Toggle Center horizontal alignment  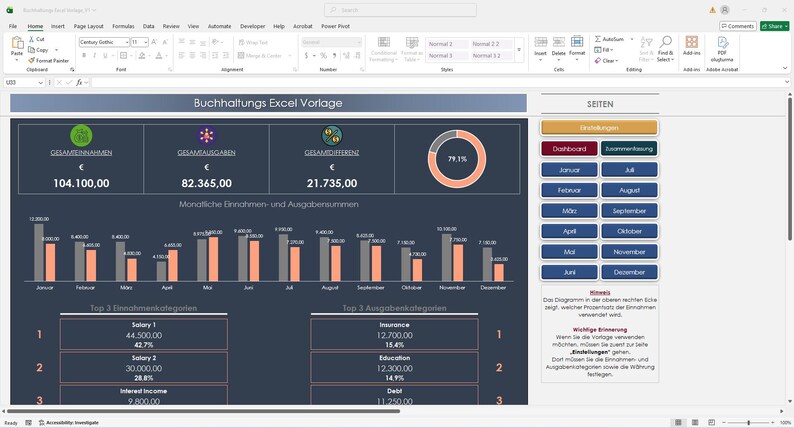[x=192, y=55]
